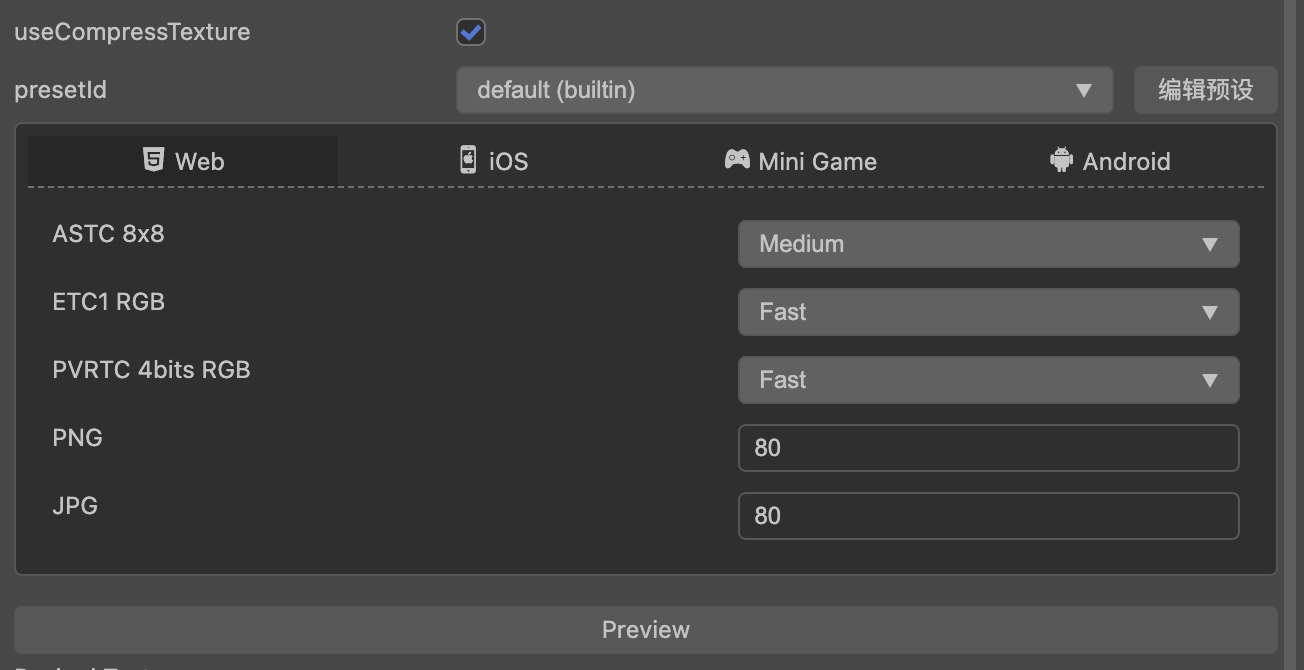This screenshot has width=1304, height=670.
Task: Click the 编辑预设 button
Action: (x=1205, y=90)
